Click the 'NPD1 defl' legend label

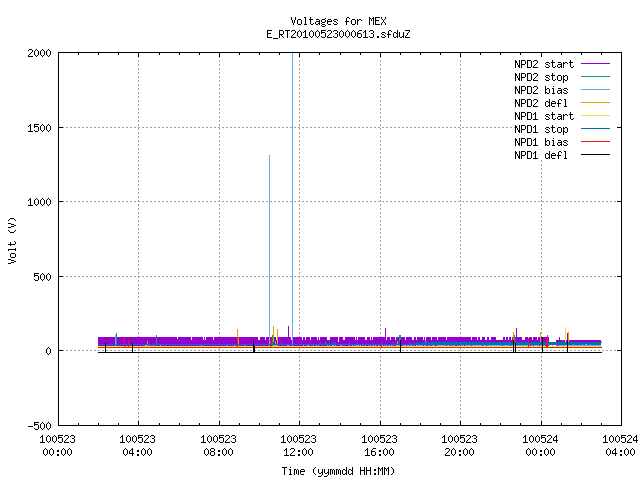[541, 156]
